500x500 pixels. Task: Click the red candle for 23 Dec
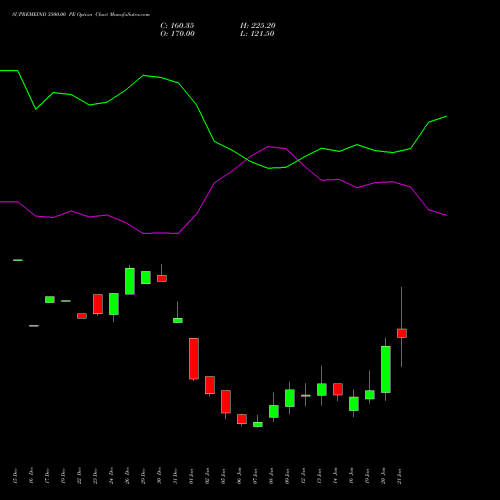[98, 304]
